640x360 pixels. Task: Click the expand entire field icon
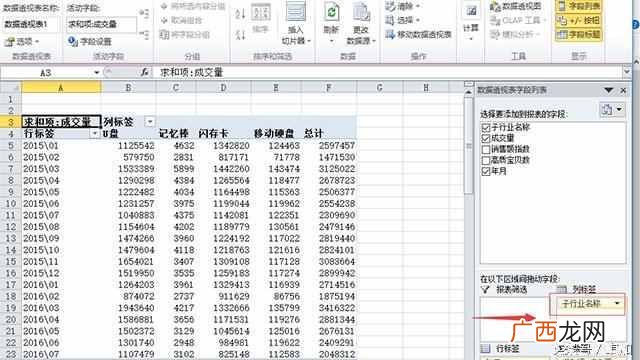[x=144, y=13]
